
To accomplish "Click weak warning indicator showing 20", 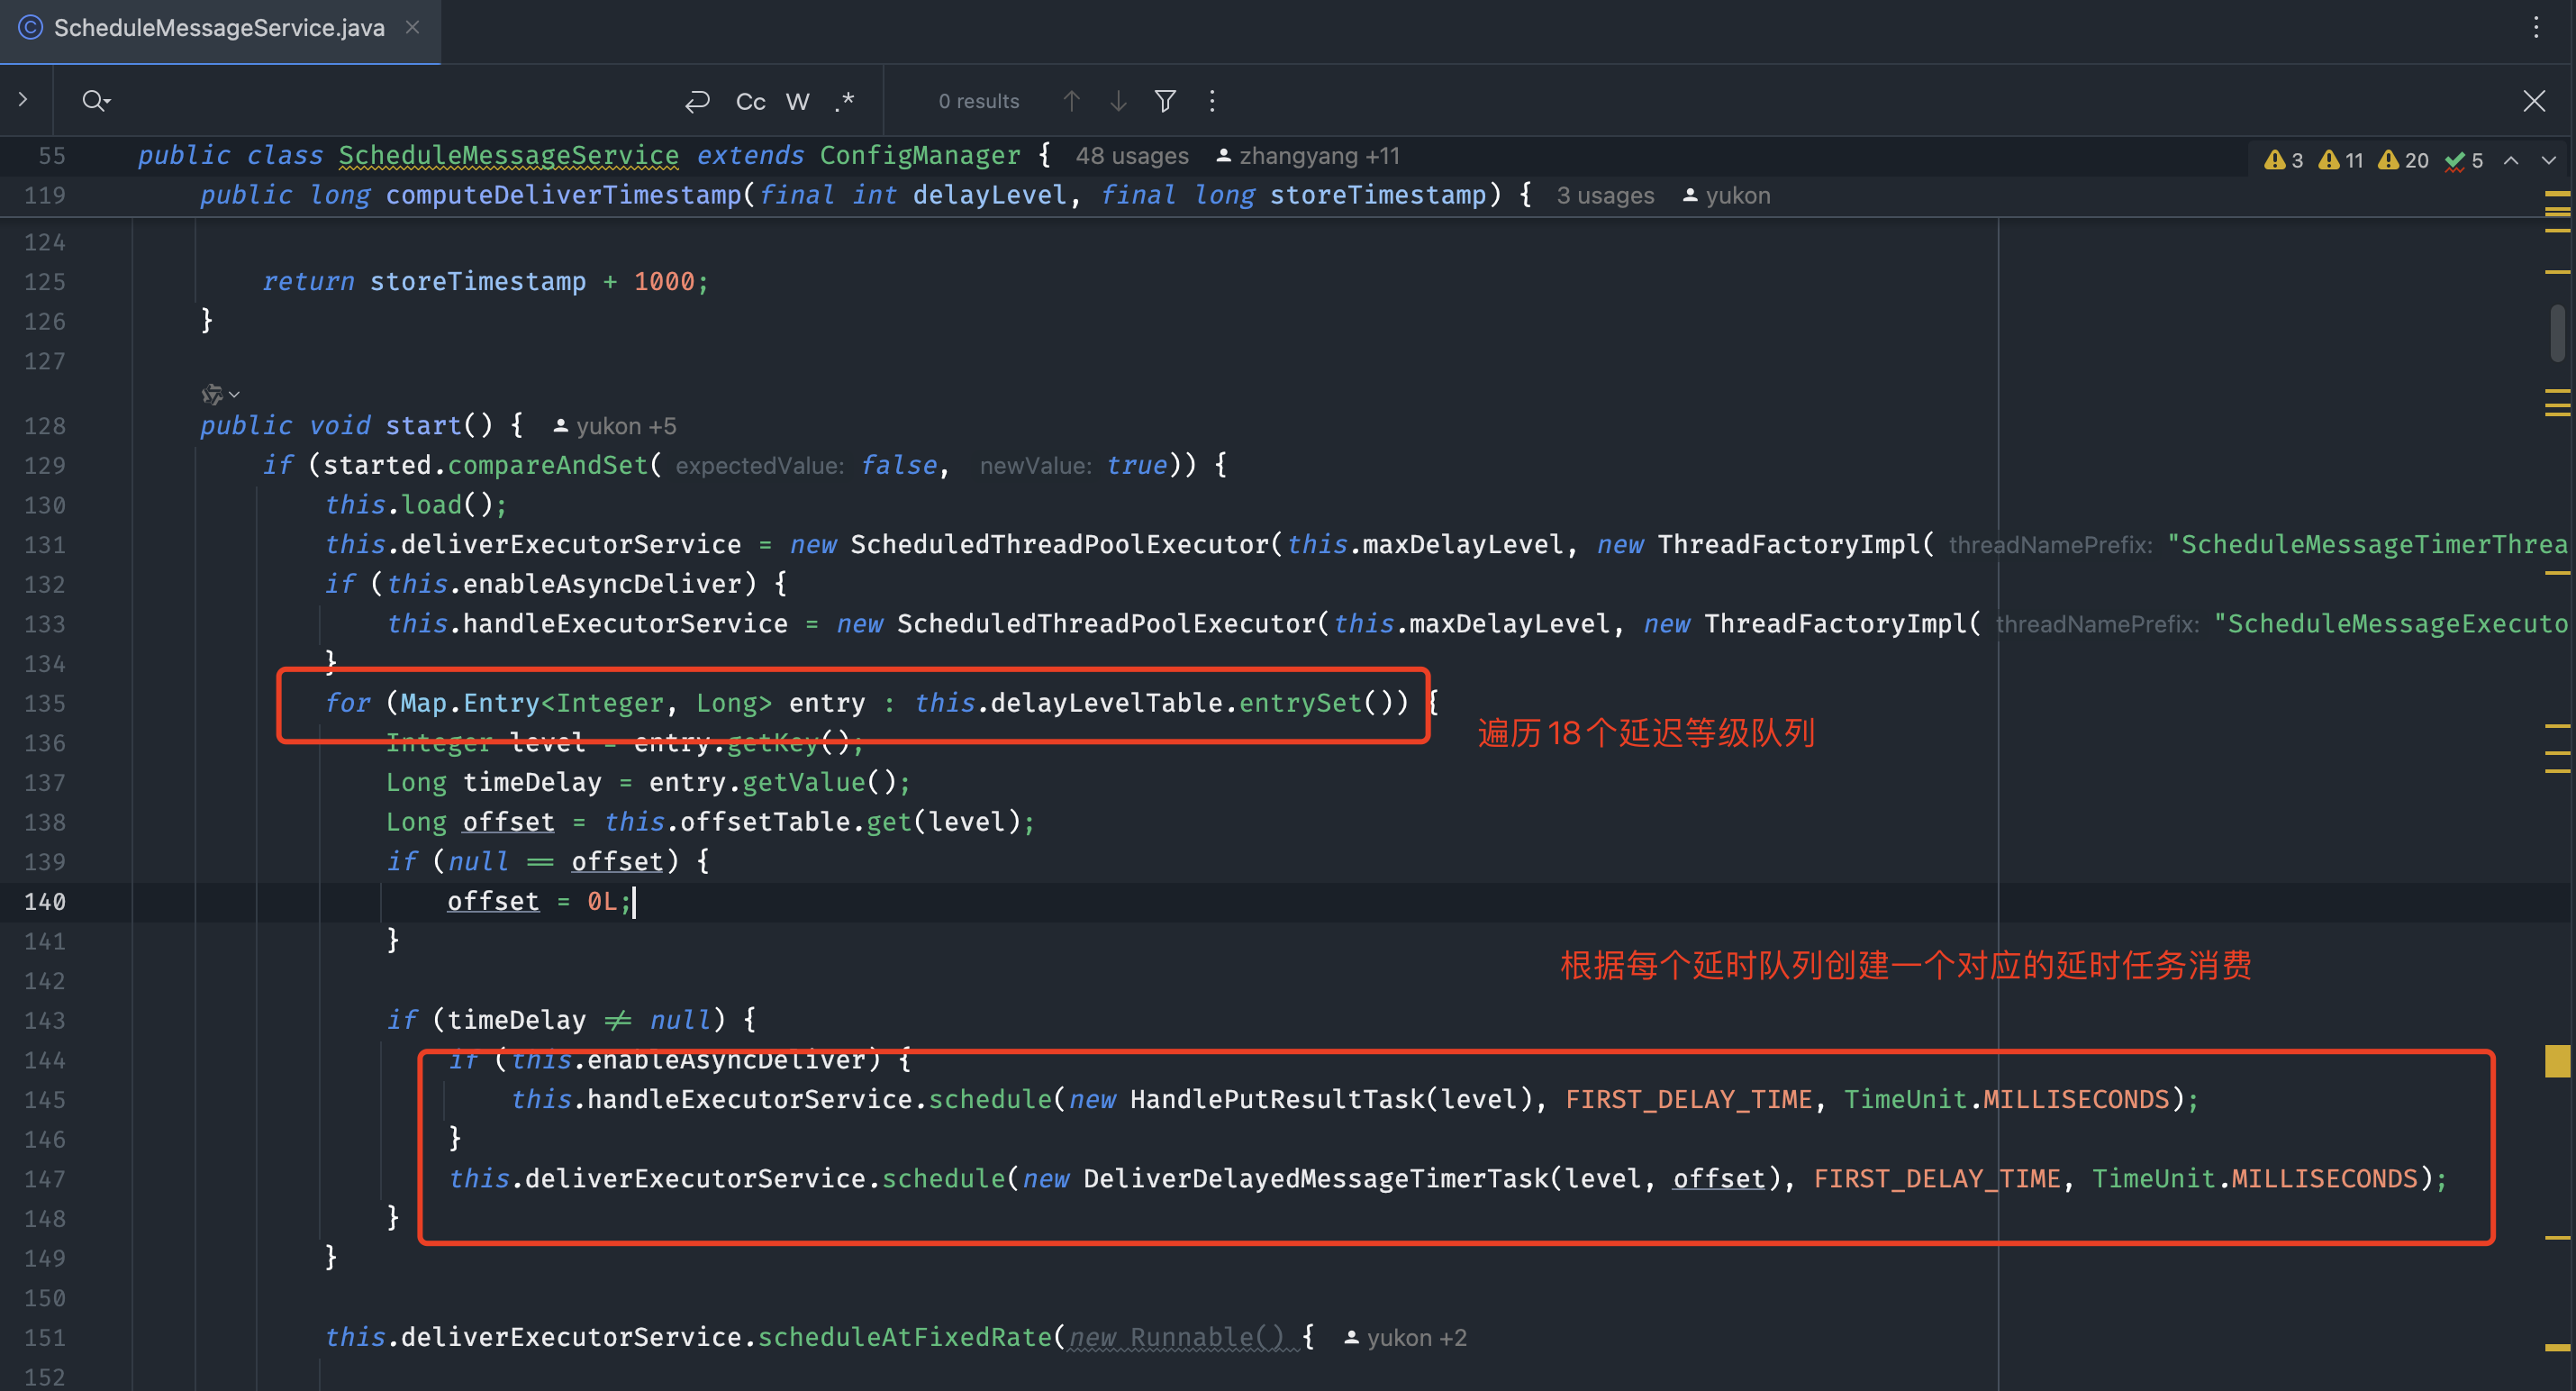I will [x=2404, y=160].
